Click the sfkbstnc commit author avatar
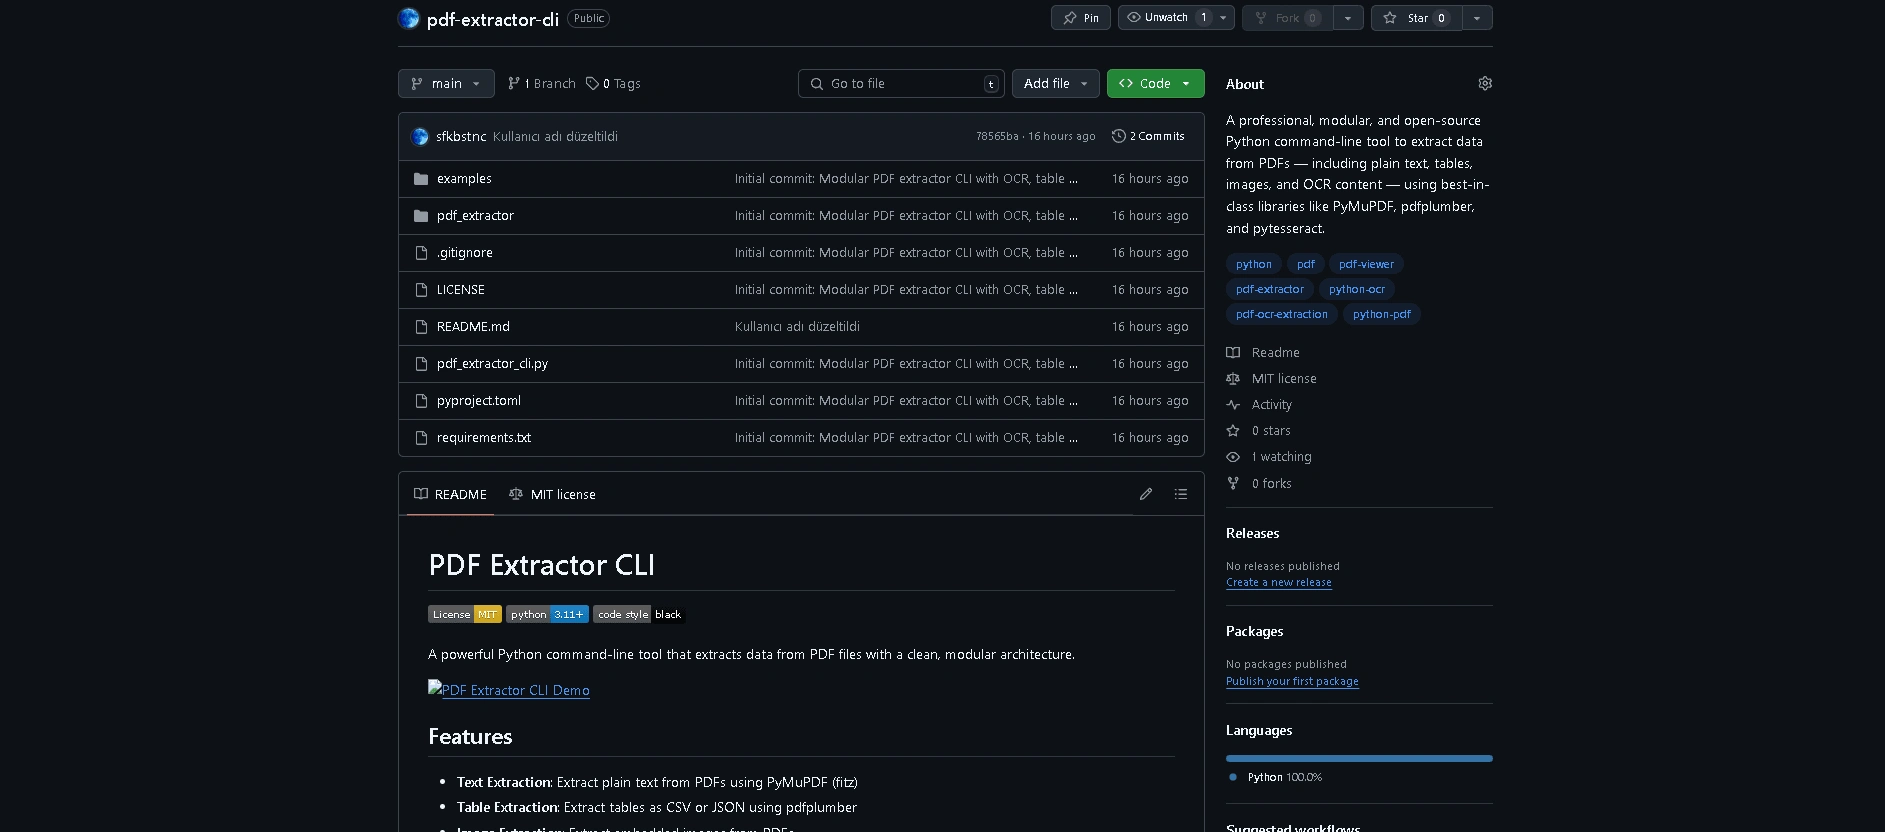This screenshot has width=1885, height=832. 420,137
